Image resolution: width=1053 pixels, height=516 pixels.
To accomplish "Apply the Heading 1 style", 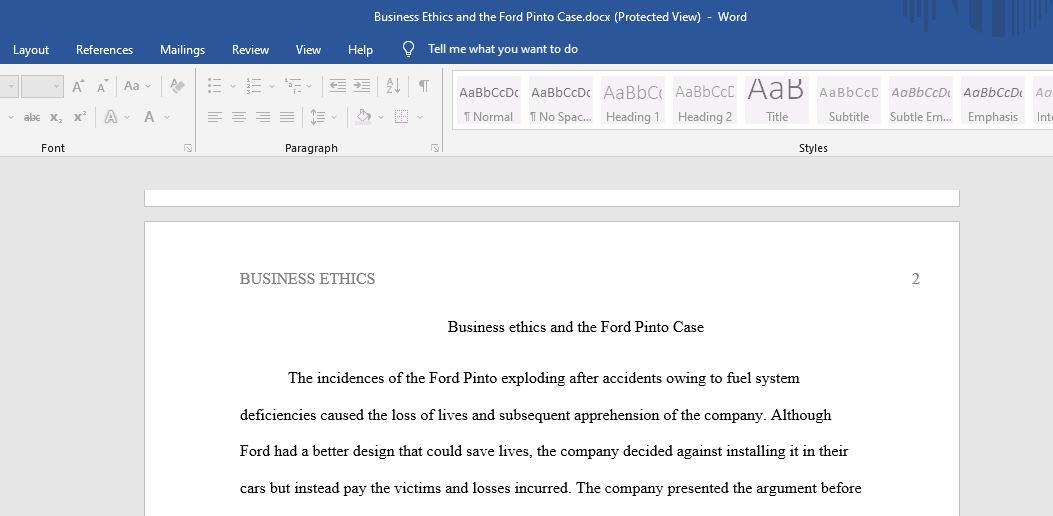I will tap(632, 100).
